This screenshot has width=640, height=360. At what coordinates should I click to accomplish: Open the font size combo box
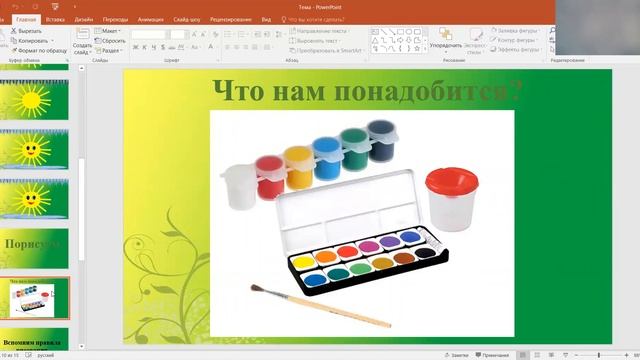(x=179, y=34)
